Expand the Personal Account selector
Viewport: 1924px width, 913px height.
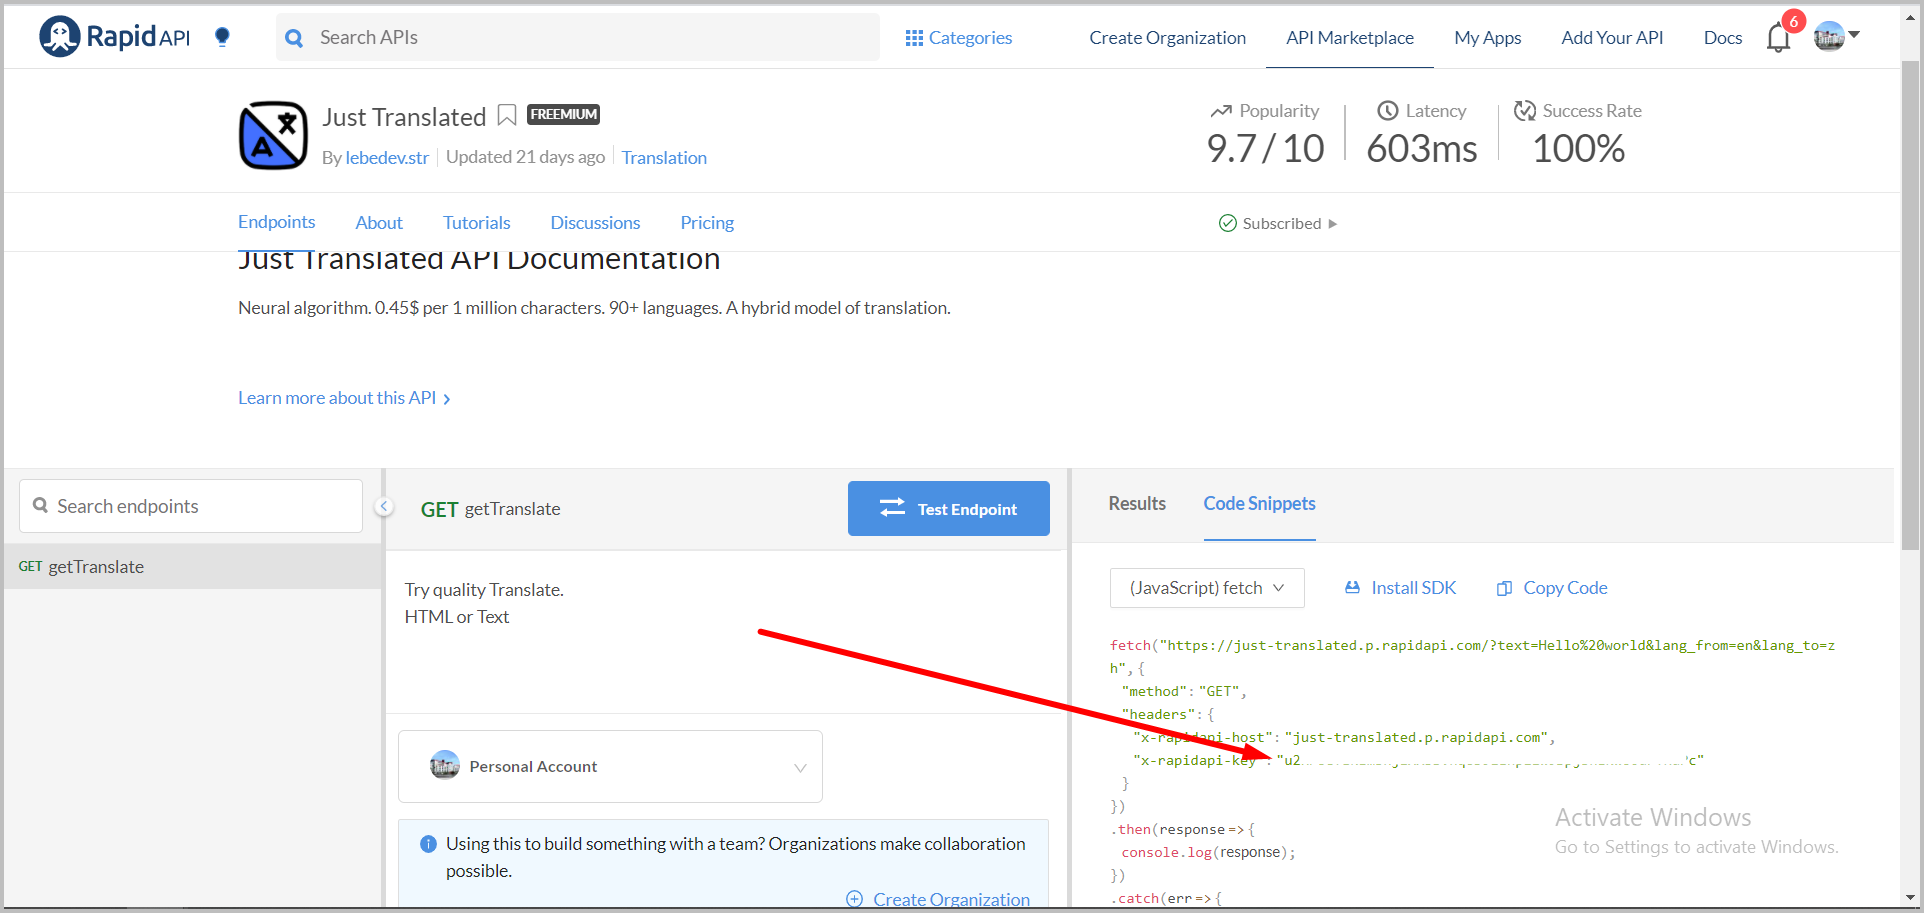tap(610, 767)
